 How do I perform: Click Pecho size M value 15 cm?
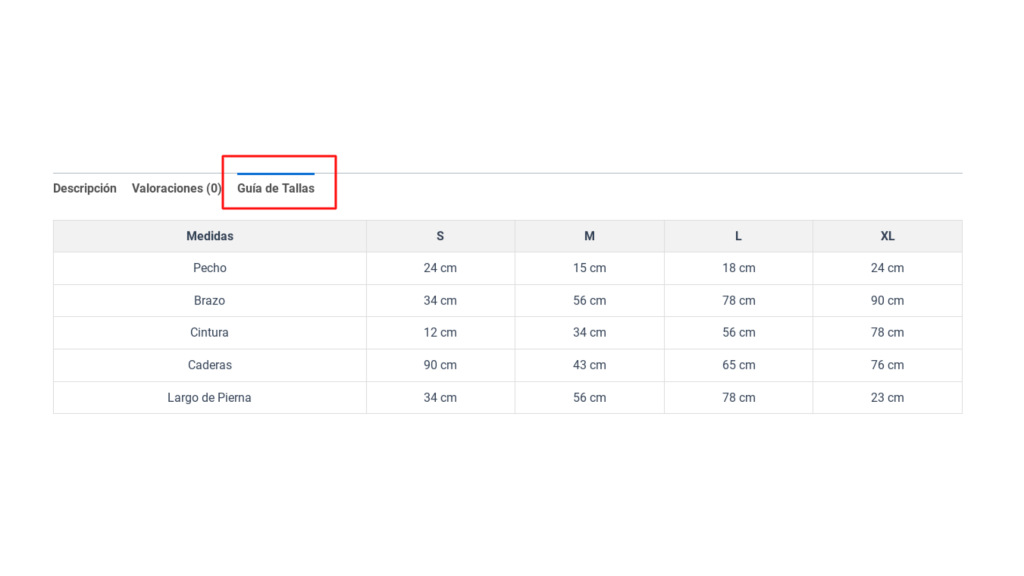click(x=590, y=268)
